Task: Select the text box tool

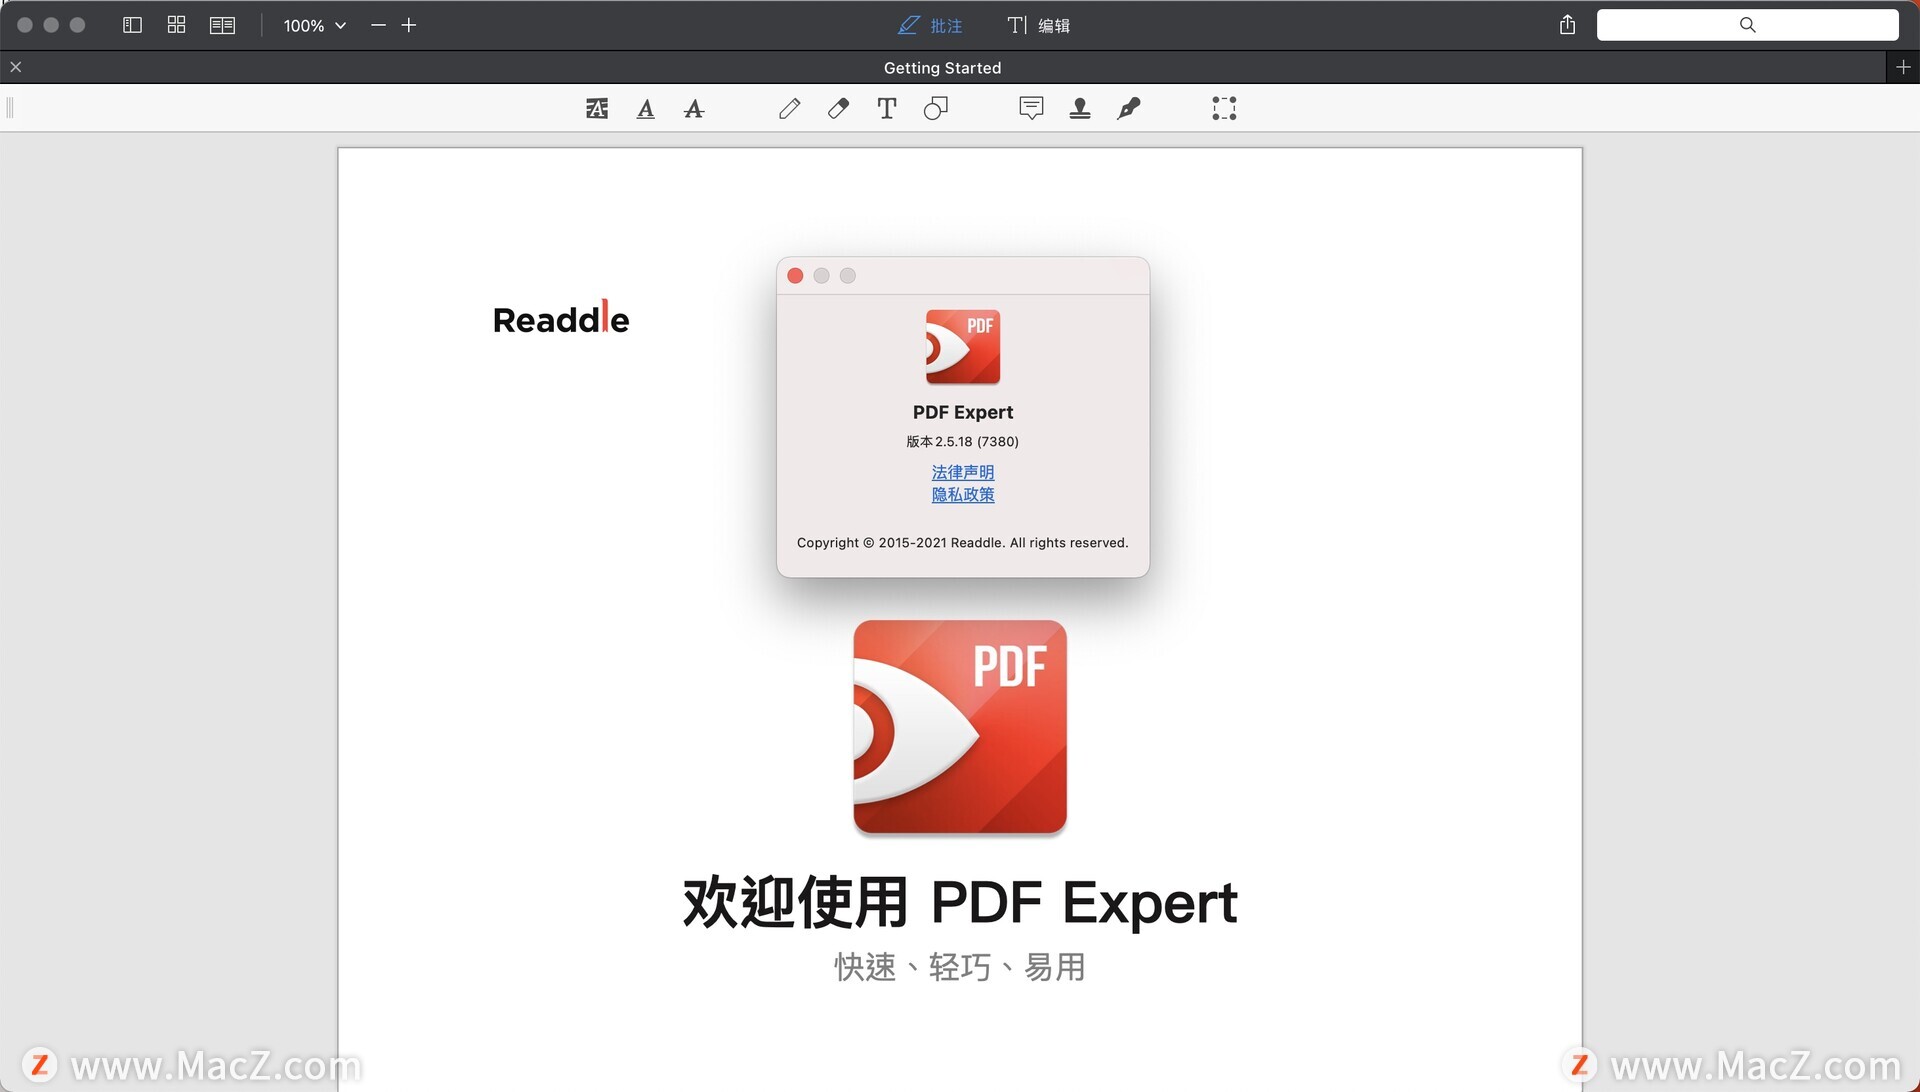Action: point(886,108)
